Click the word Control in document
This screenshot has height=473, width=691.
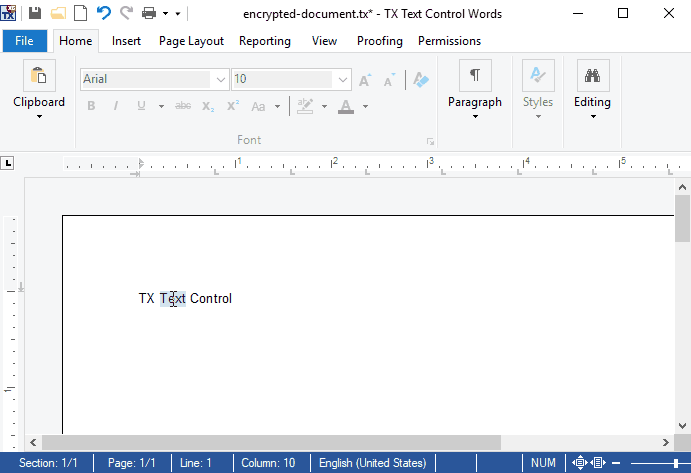tap(211, 298)
